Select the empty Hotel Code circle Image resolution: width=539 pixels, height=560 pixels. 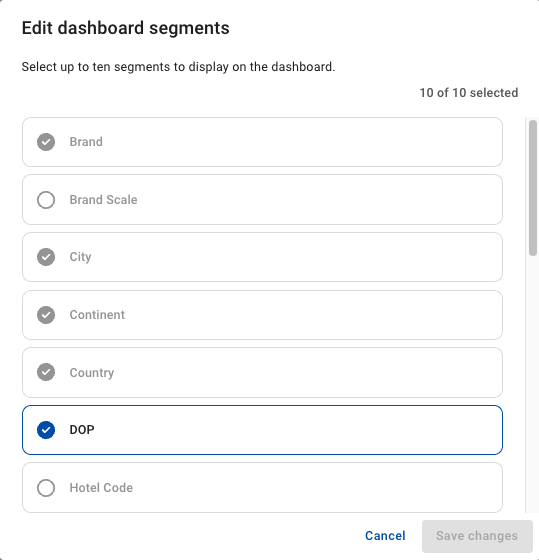46,488
